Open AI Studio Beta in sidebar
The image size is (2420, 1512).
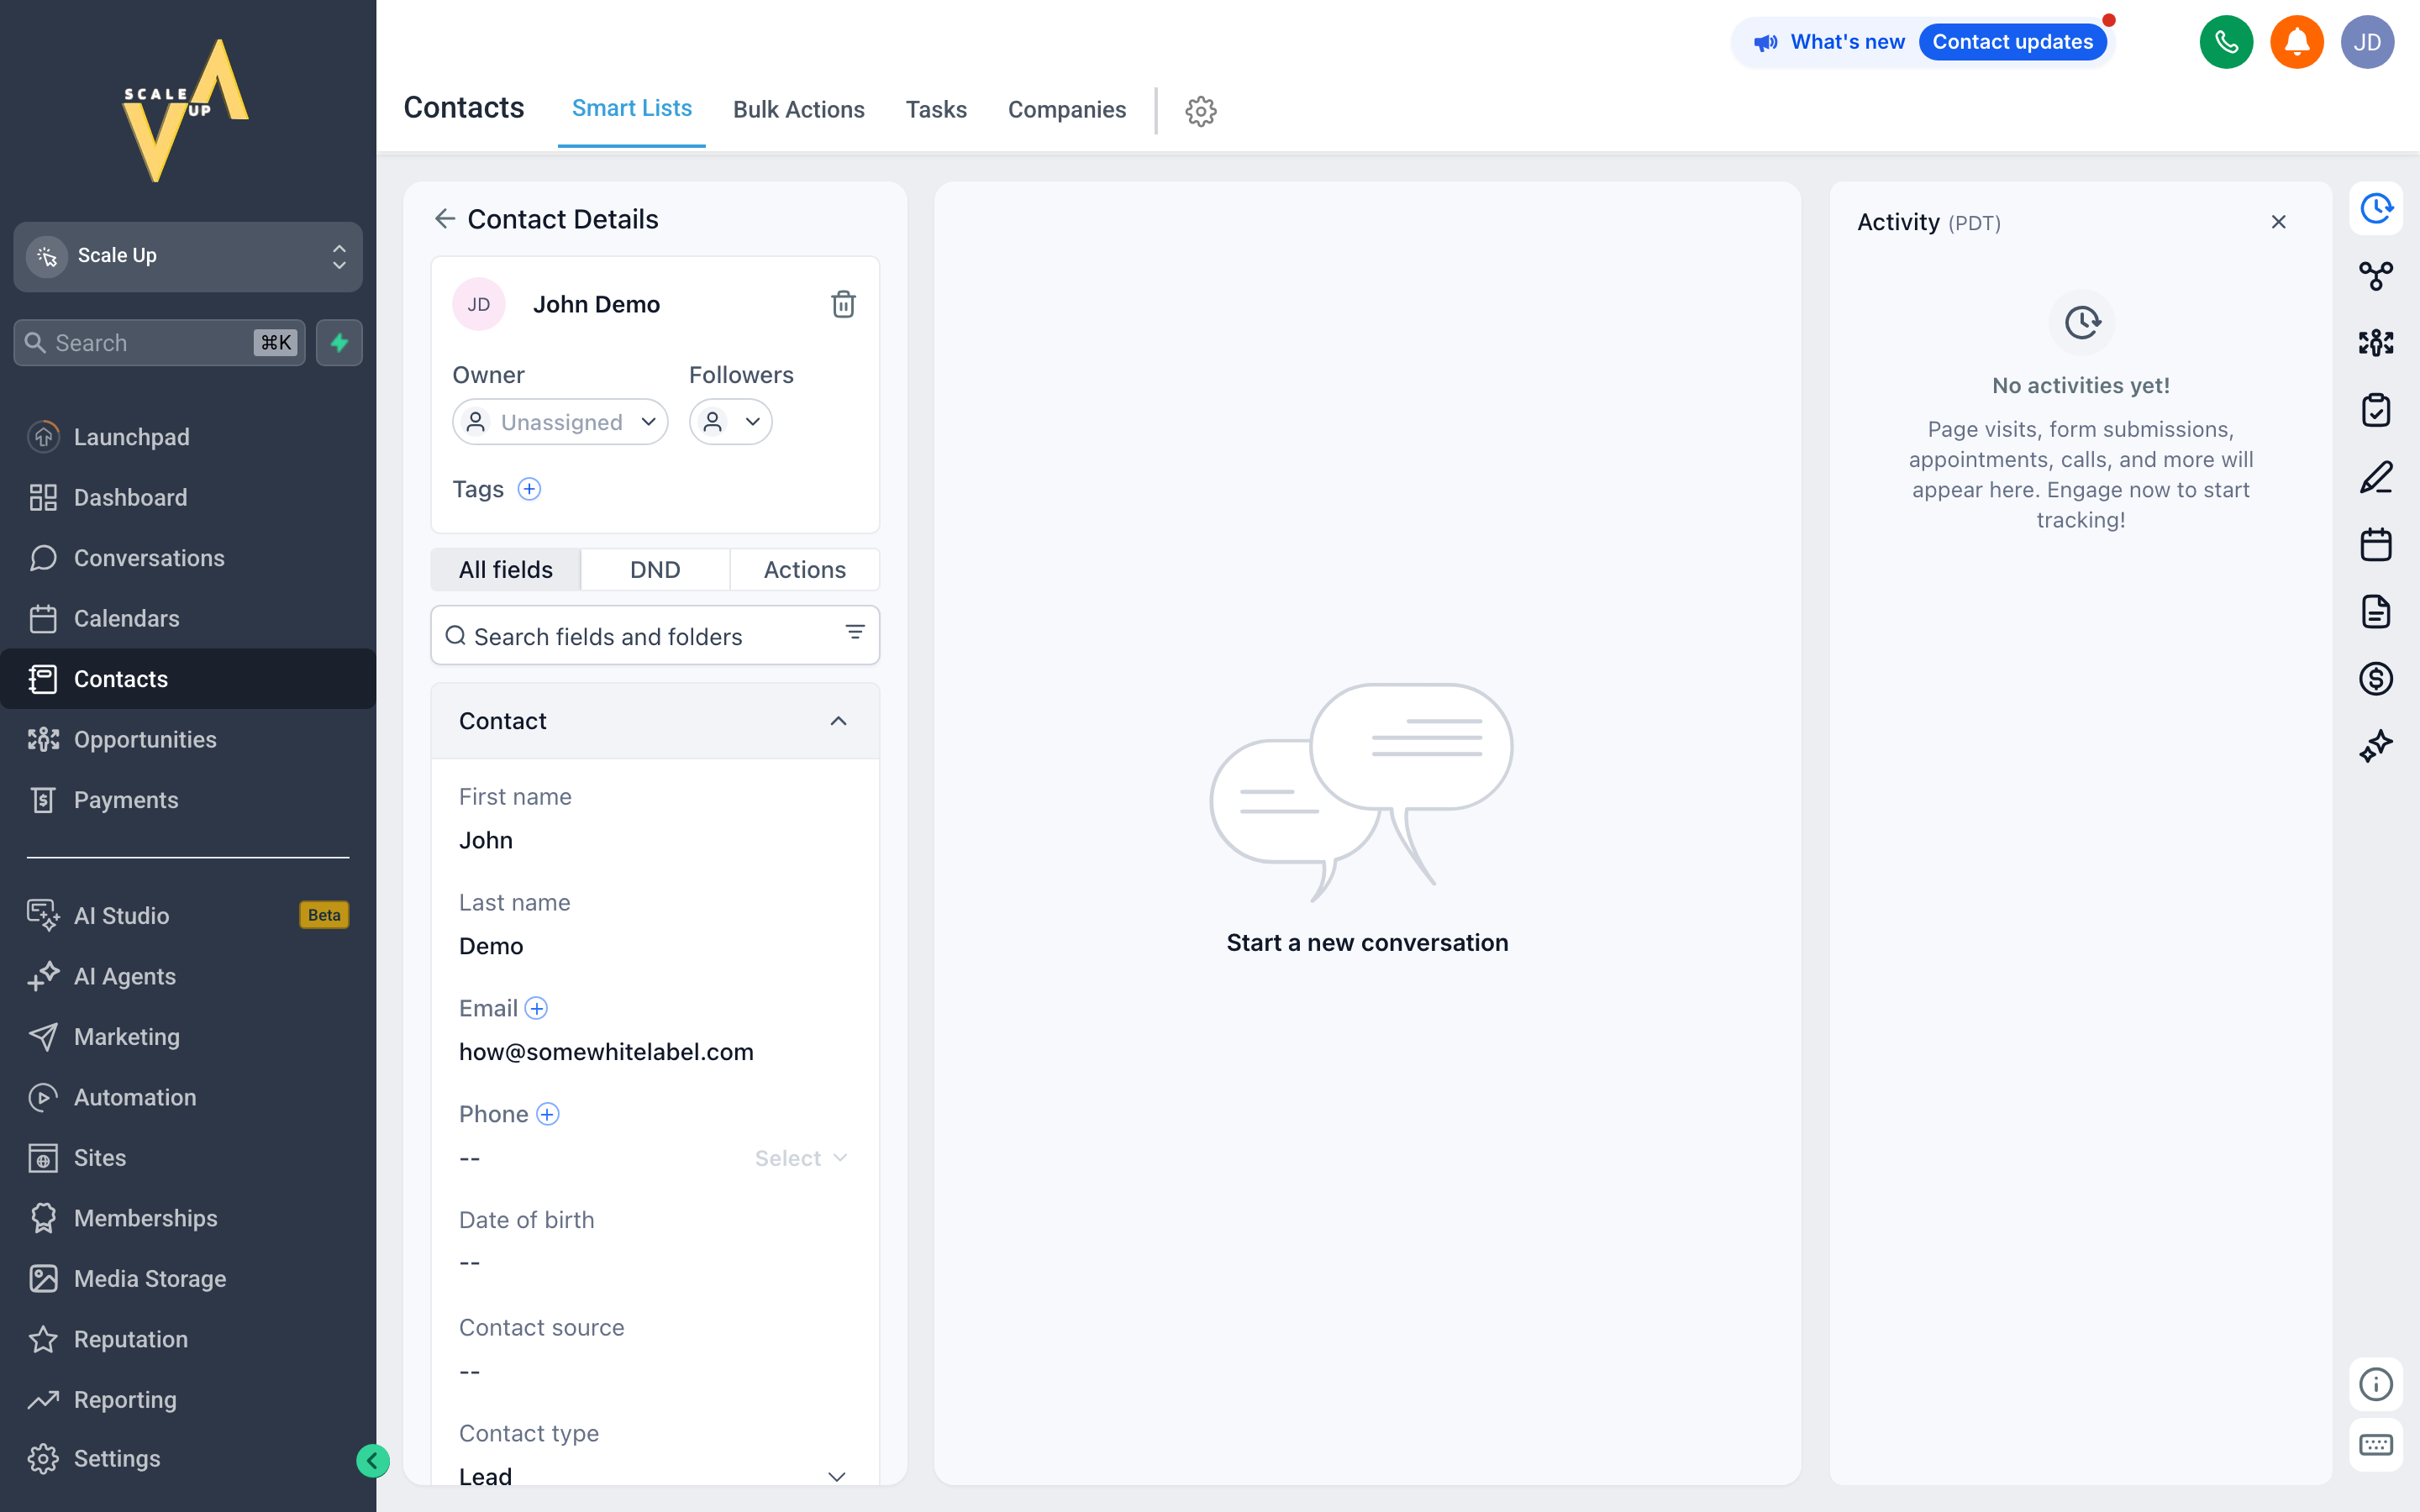coord(188,915)
